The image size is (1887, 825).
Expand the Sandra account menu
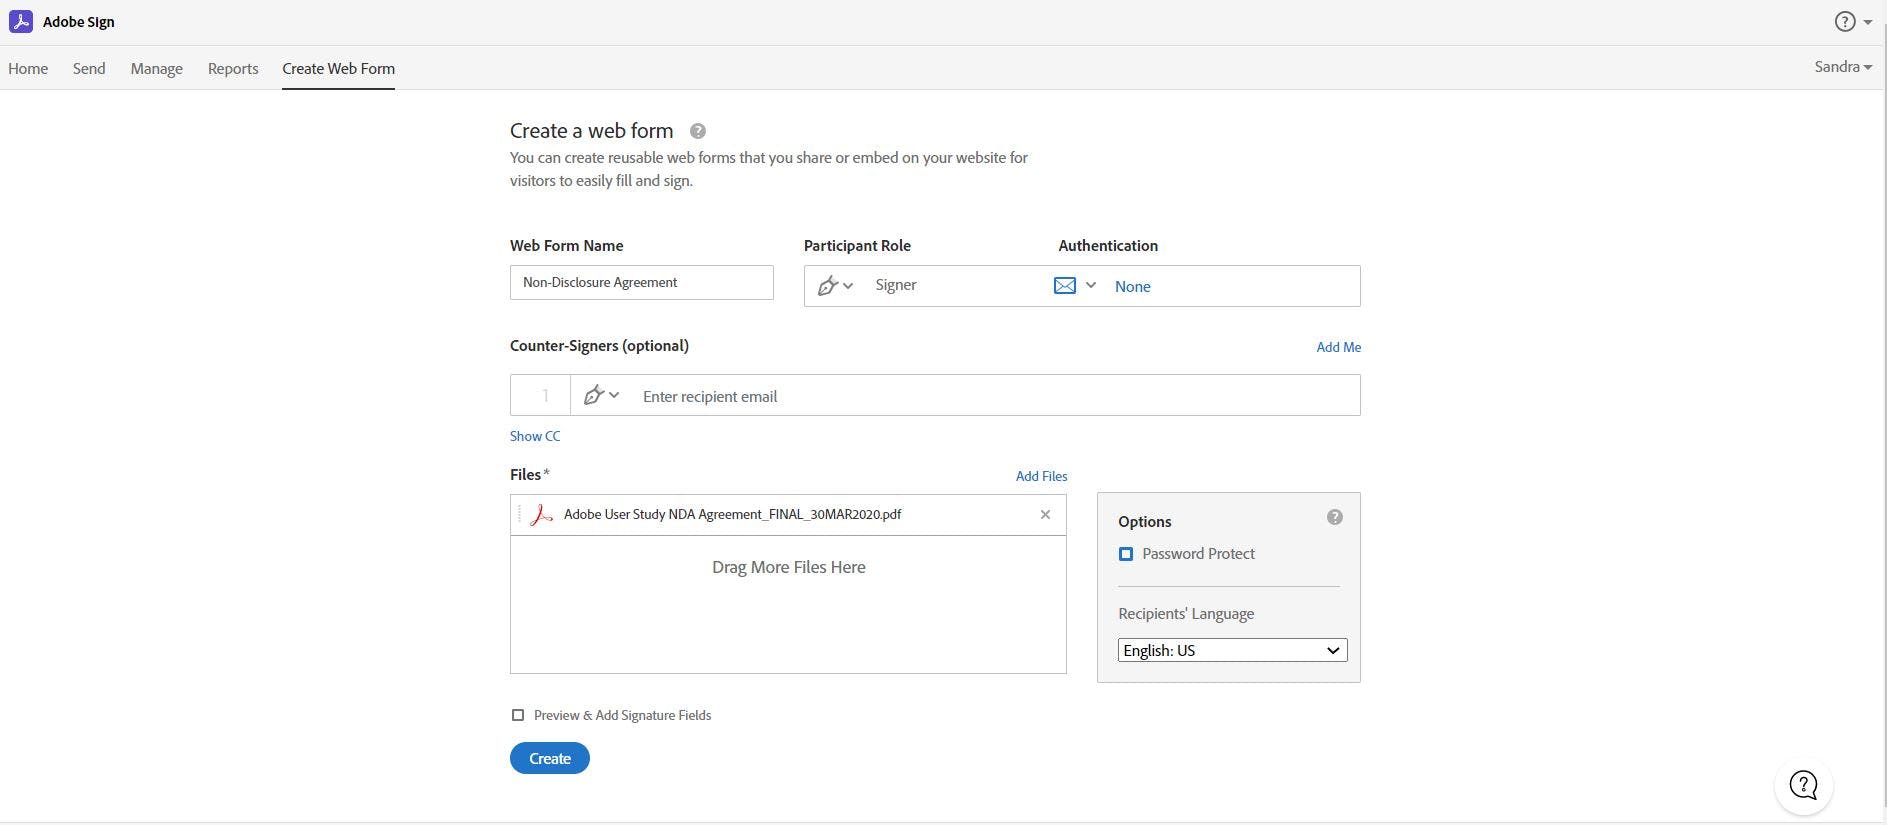1842,67
